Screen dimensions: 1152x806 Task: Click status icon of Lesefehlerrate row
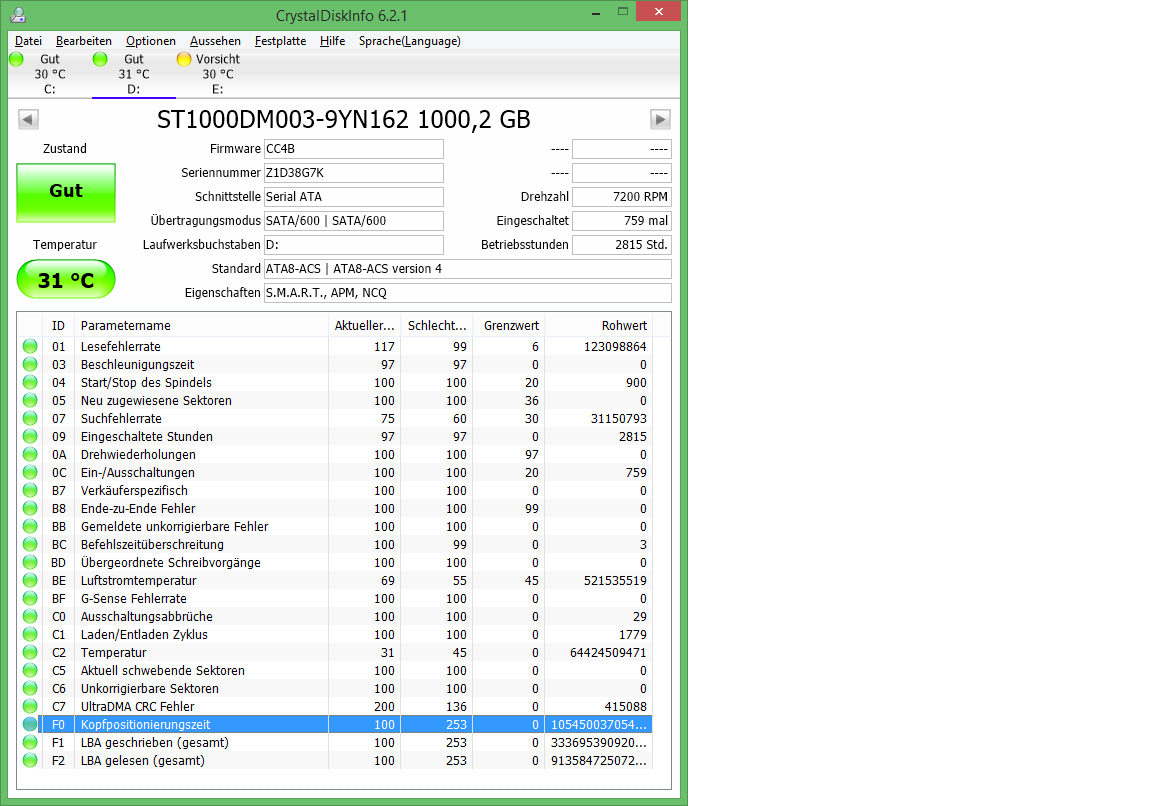[30, 346]
